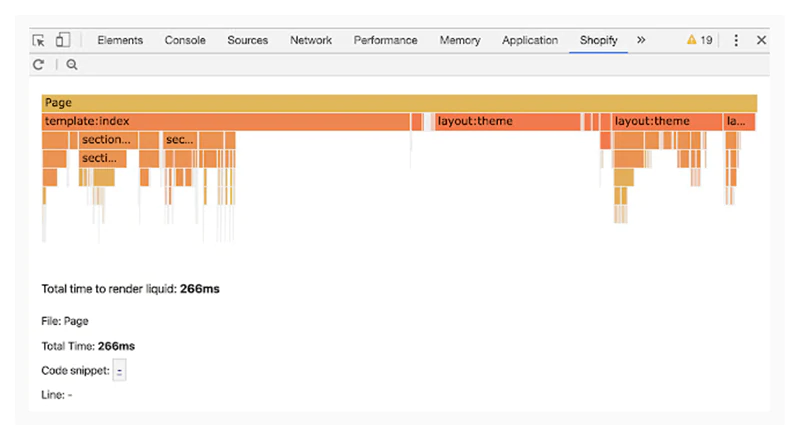Select the template:index flame bar
The image size is (800, 440).
pyautogui.click(x=225, y=122)
